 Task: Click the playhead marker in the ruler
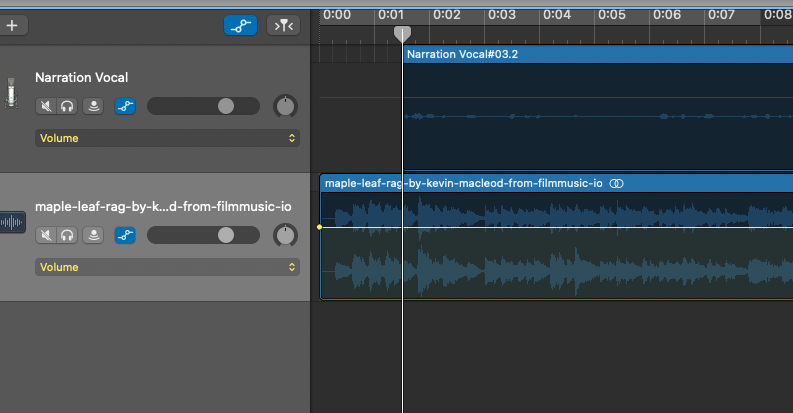pyautogui.click(x=402, y=34)
